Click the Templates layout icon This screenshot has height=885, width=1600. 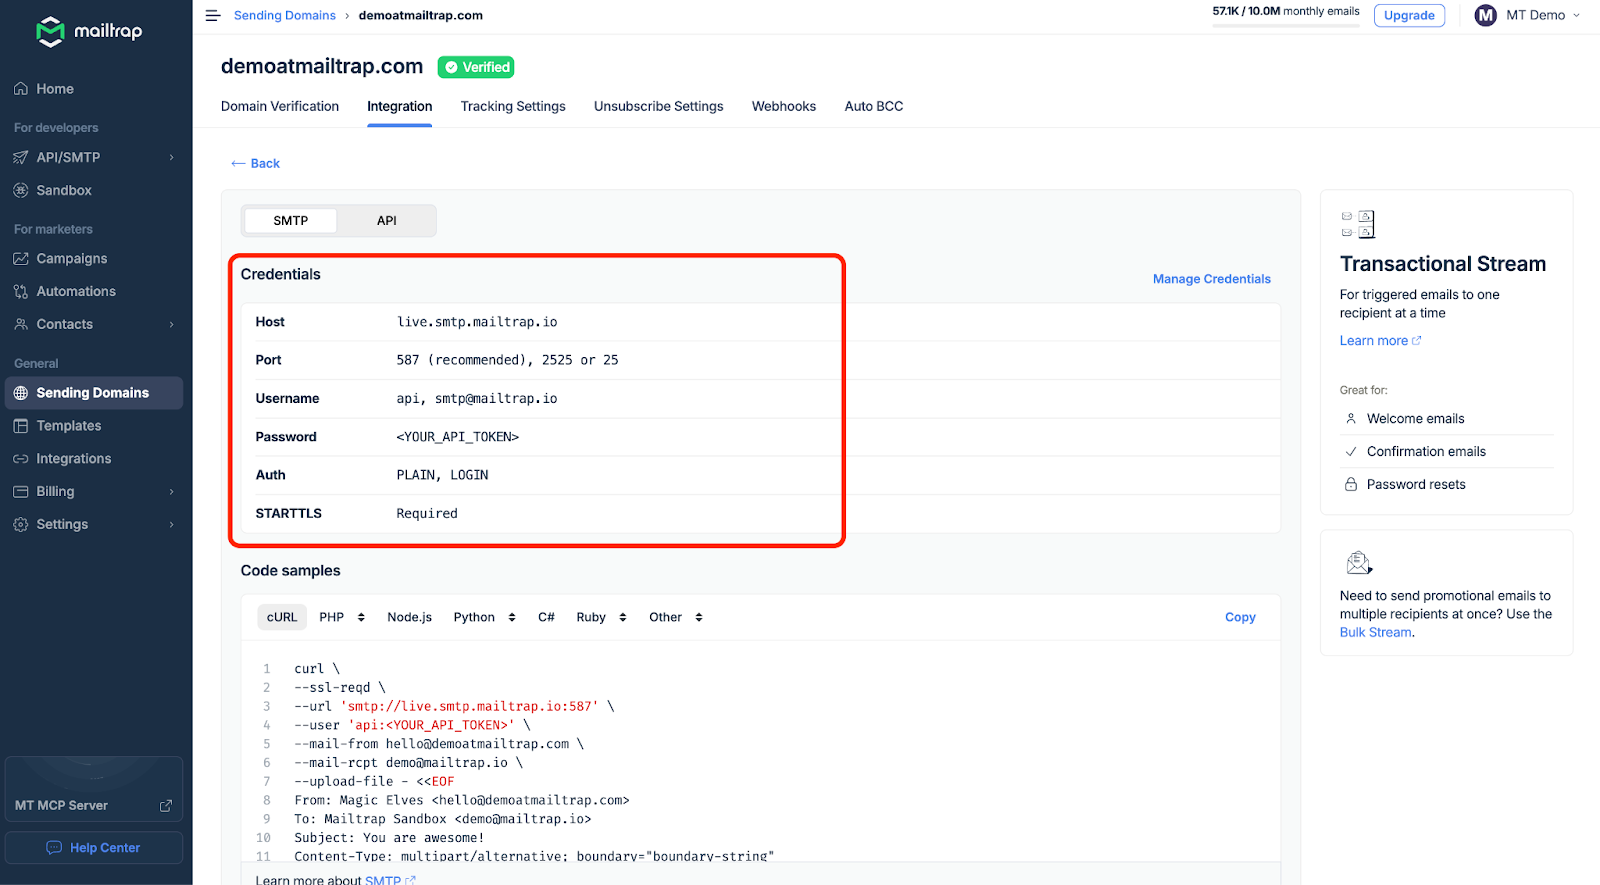click(21, 426)
